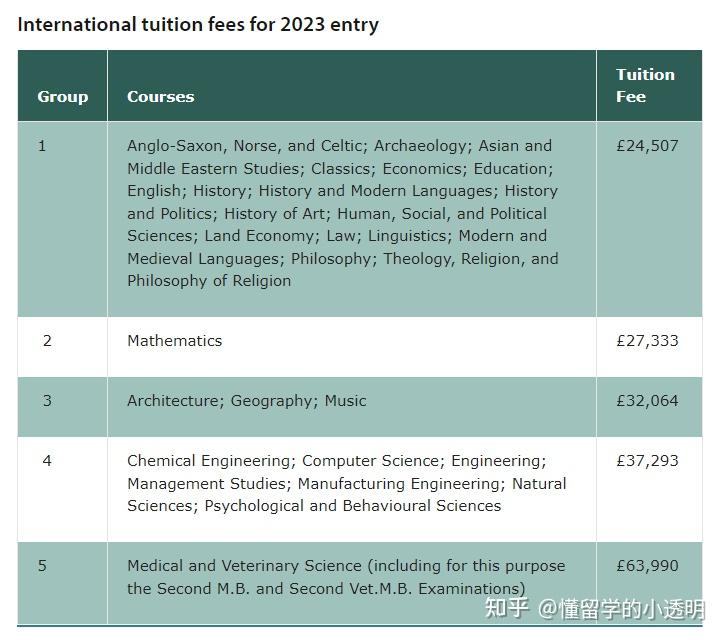The image size is (724, 640).
Task: Click group number 1 cell
Action: [x=42, y=146]
